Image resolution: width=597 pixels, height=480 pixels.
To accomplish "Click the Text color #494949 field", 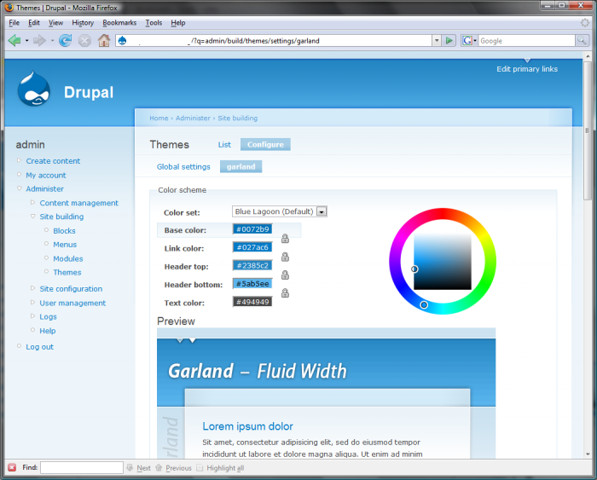I will [252, 302].
